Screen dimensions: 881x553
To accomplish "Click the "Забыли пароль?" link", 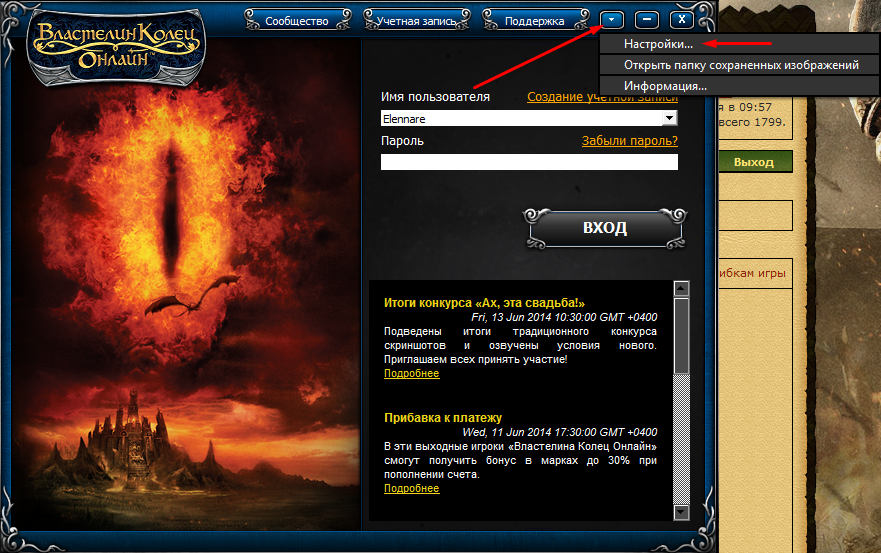I will coord(629,141).
